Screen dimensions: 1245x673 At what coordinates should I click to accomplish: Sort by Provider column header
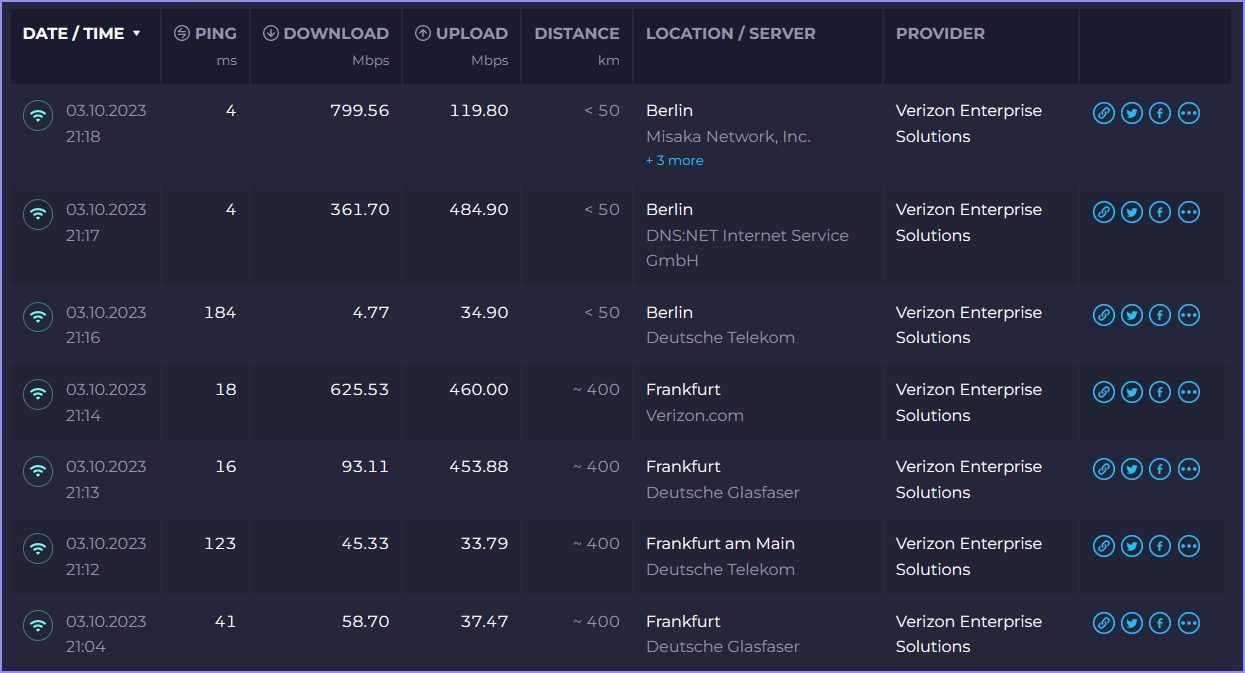(940, 33)
